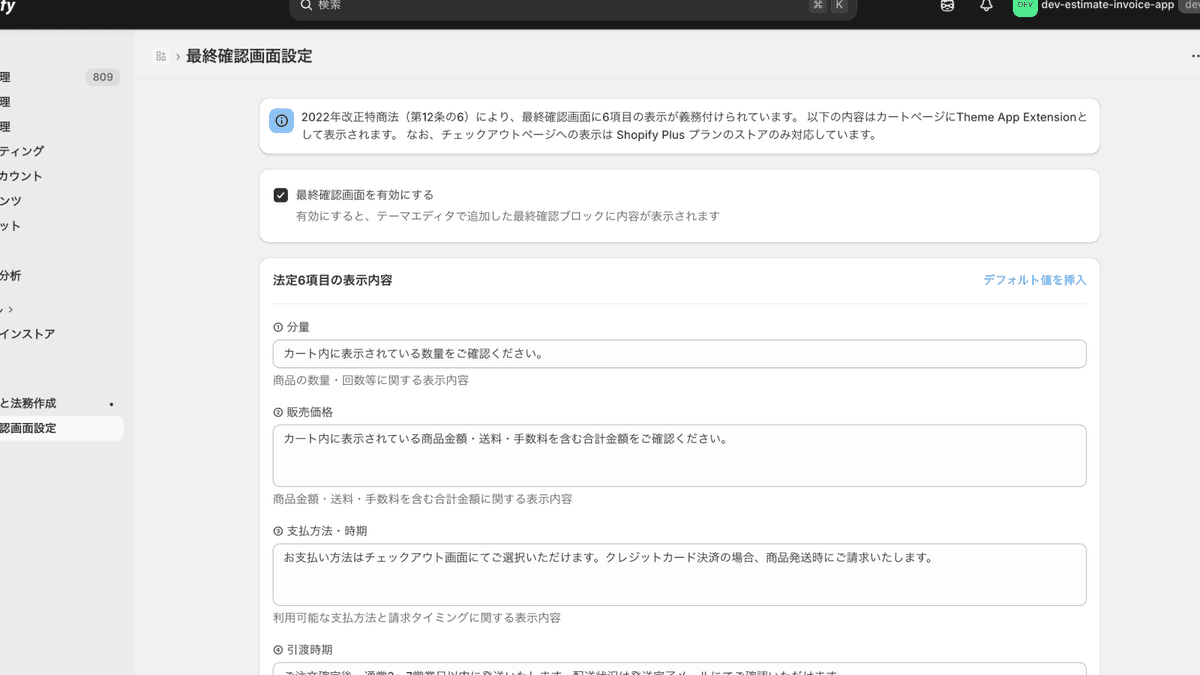Click the 販売価格 text area
The image size is (1200, 675).
(x=680, y=455)
